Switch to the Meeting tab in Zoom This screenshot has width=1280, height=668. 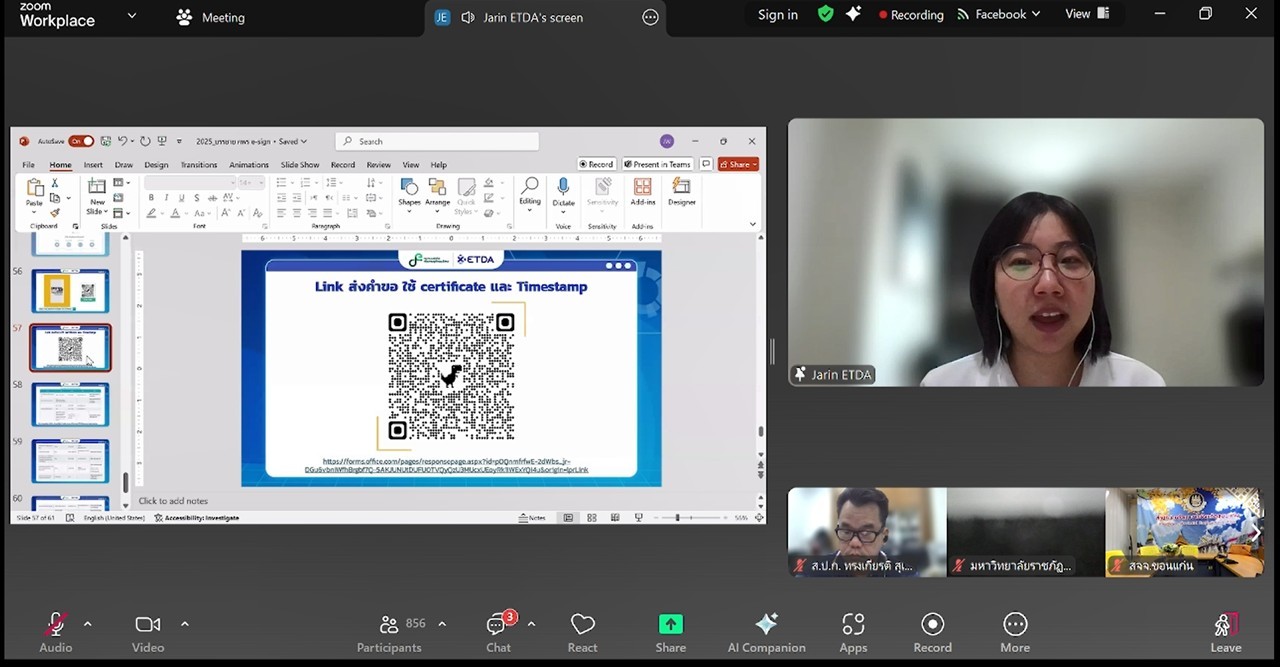[211, 17]
